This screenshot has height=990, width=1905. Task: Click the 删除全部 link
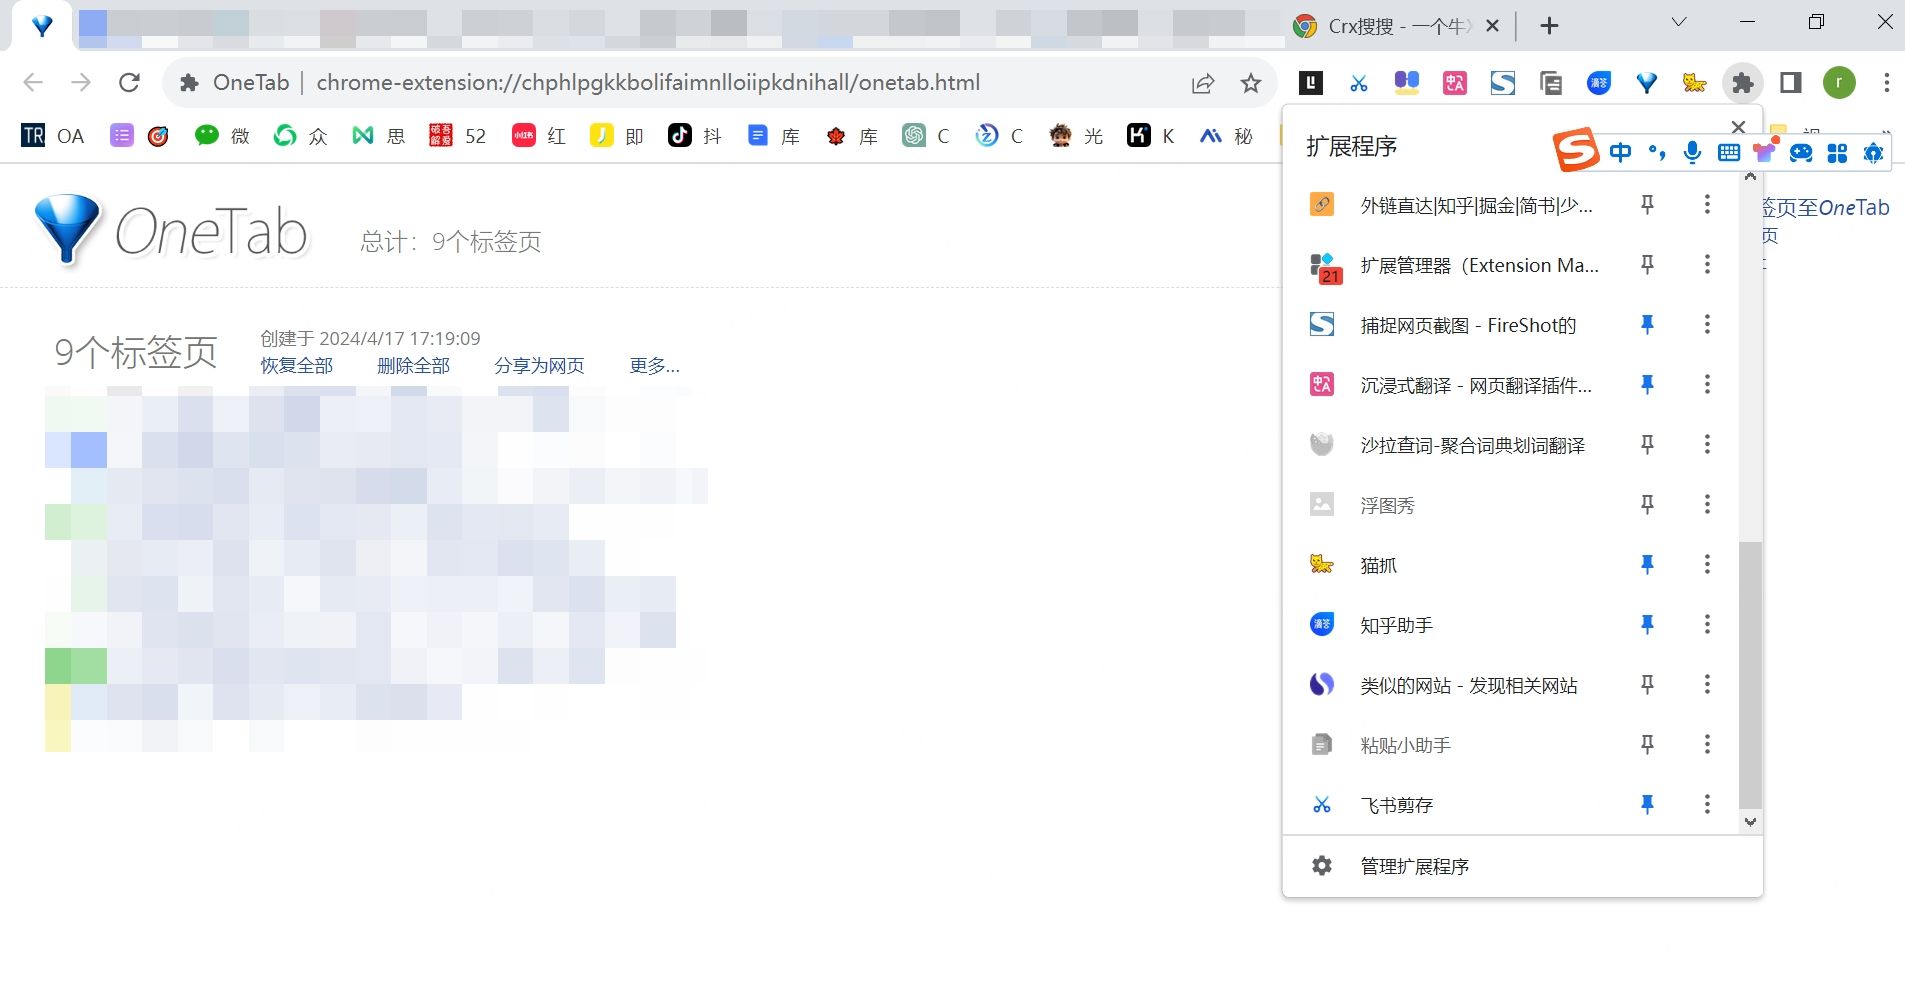[413, 366]
